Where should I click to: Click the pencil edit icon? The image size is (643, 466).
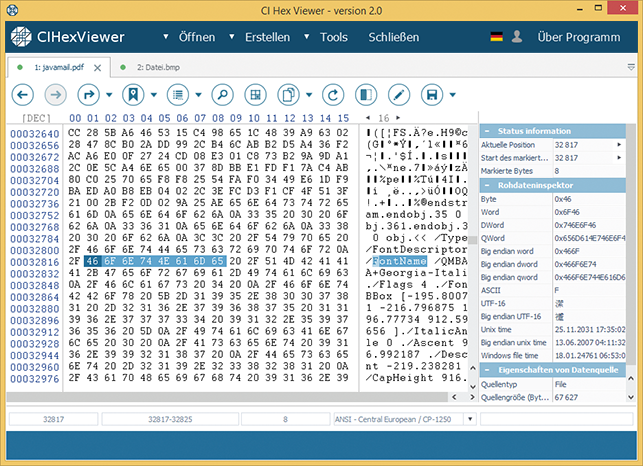coord(399,95)
